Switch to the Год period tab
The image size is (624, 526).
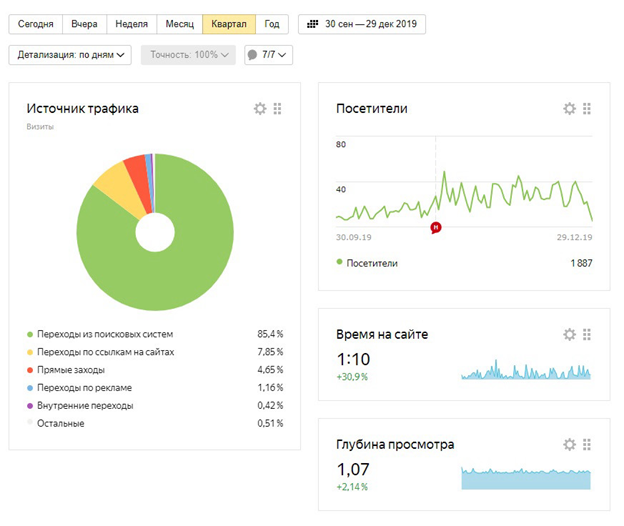pos(272,24)
